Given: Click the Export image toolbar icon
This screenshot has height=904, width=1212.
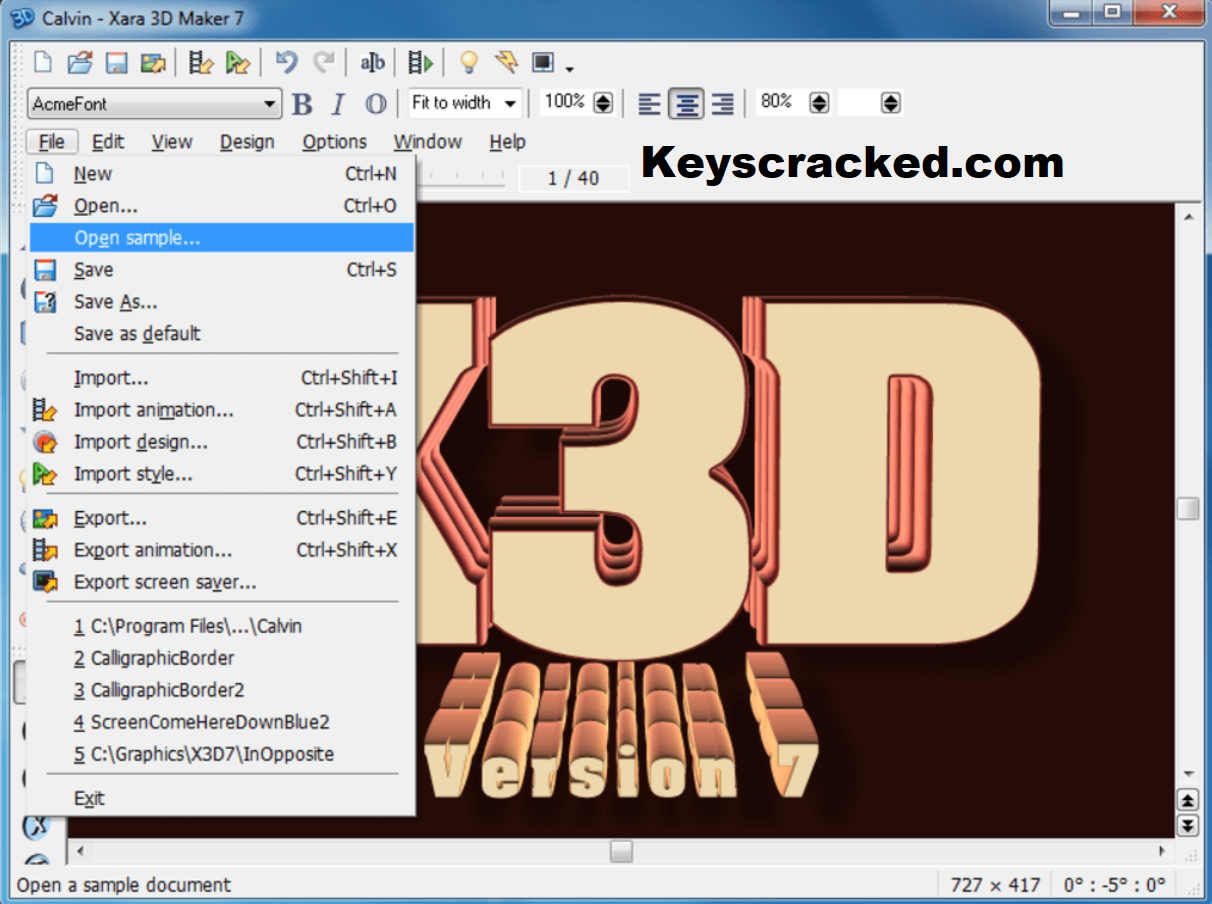Looking at the screenshot, I should click(x=153, y=63).
